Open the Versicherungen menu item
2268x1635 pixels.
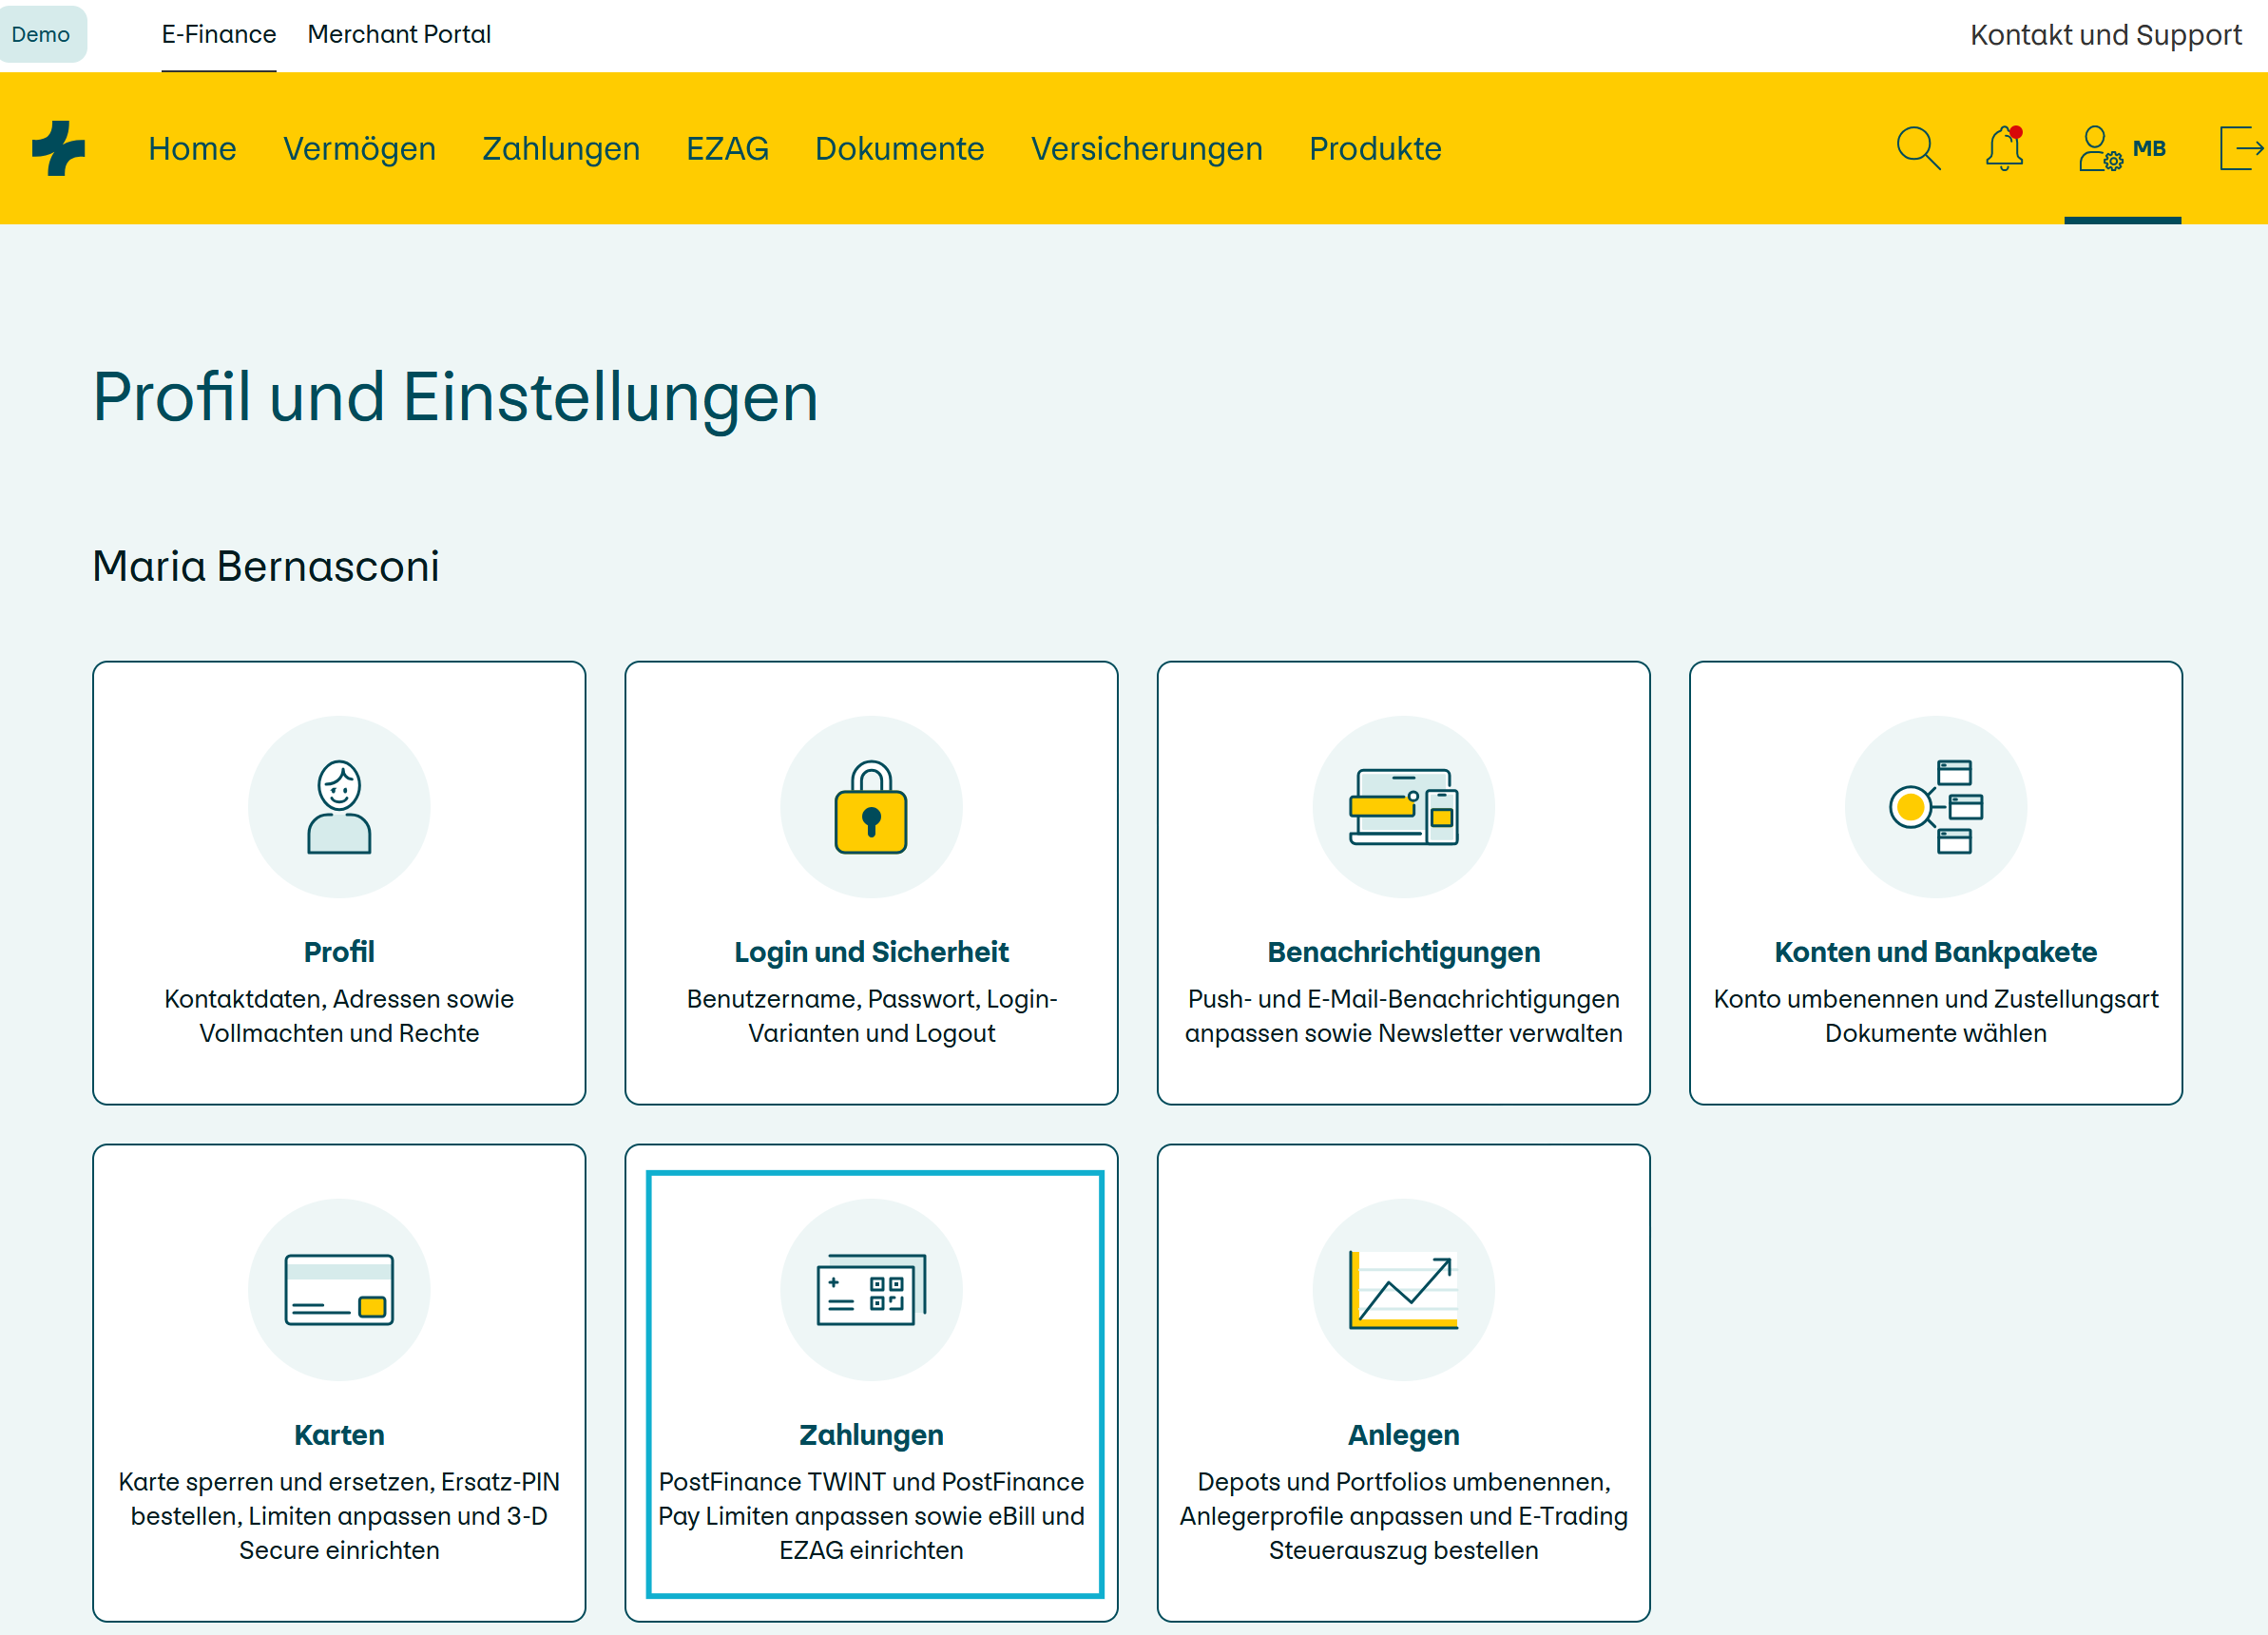(x=1146, y=148)
